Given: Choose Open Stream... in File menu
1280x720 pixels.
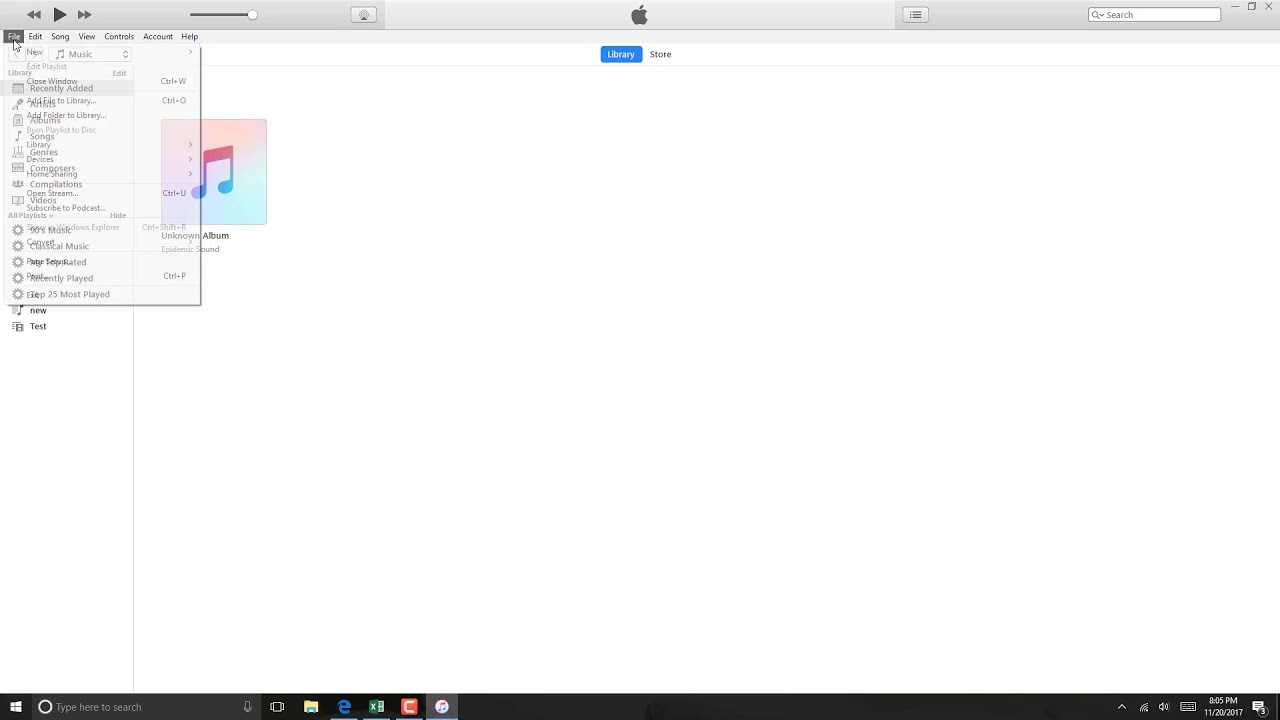Looking at the screenshot, I should click(x=103, y=193).
